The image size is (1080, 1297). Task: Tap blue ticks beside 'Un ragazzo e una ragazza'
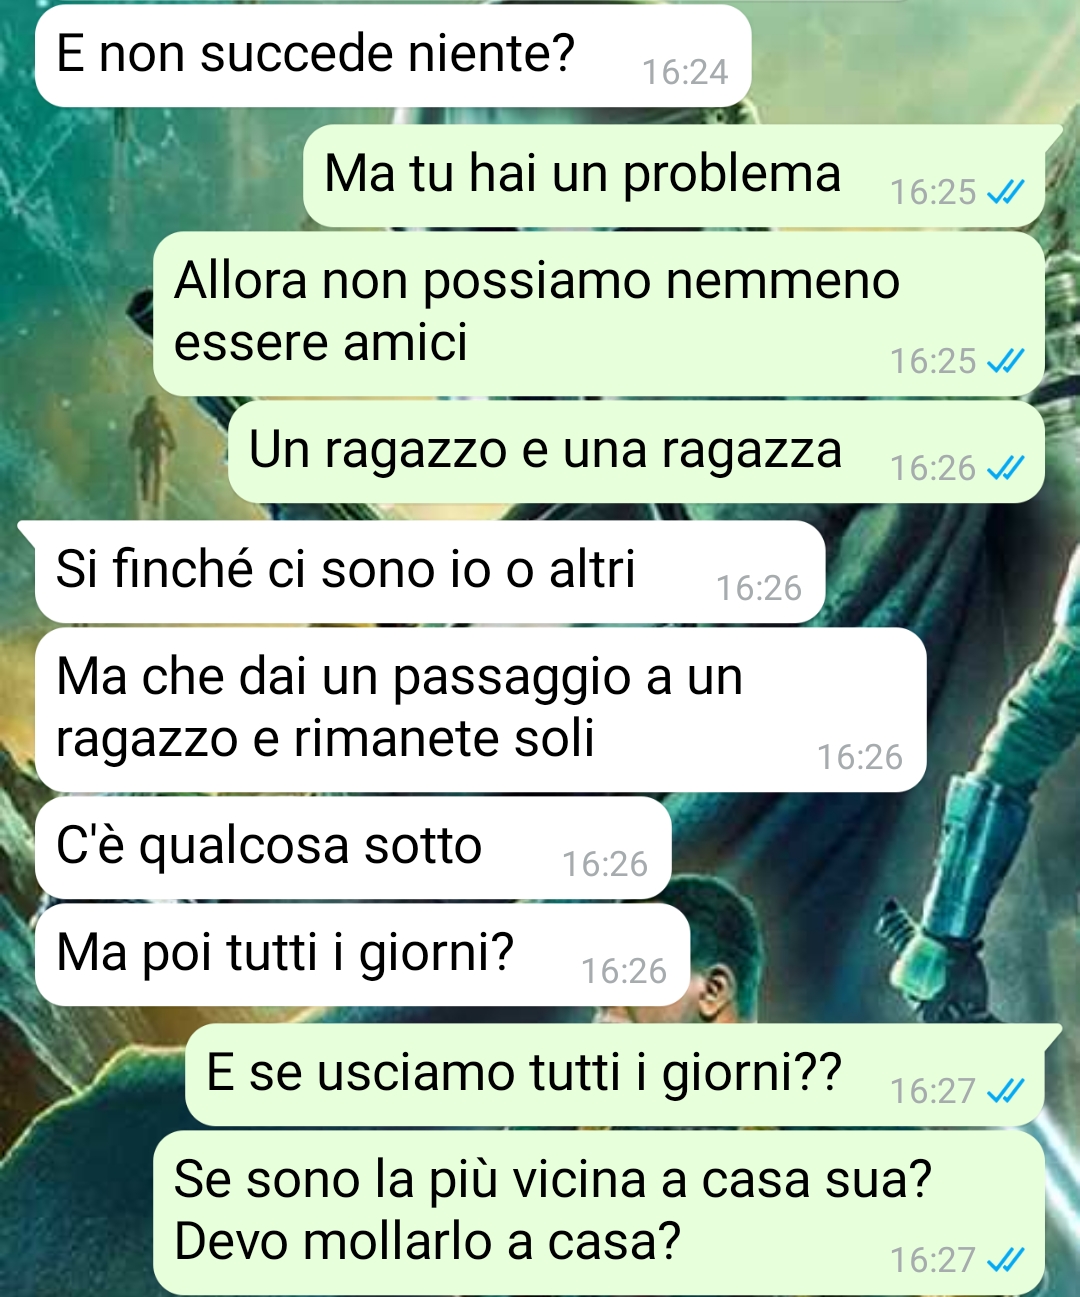click(x=1005, y=468)
